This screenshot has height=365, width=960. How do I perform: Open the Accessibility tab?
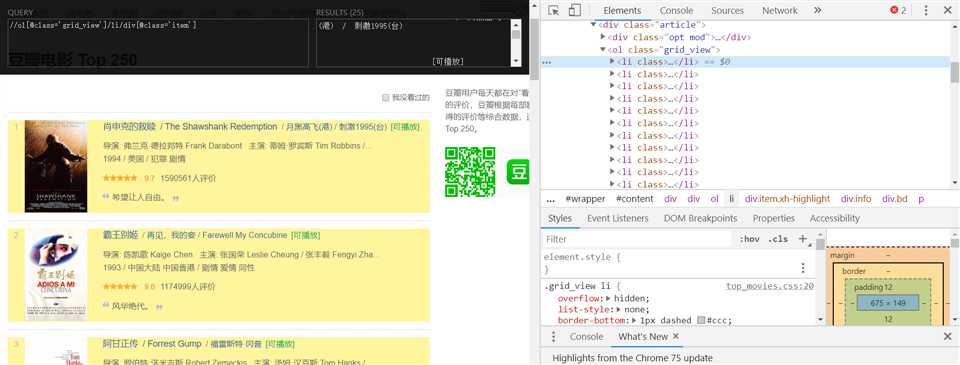[x=834, y=218]
